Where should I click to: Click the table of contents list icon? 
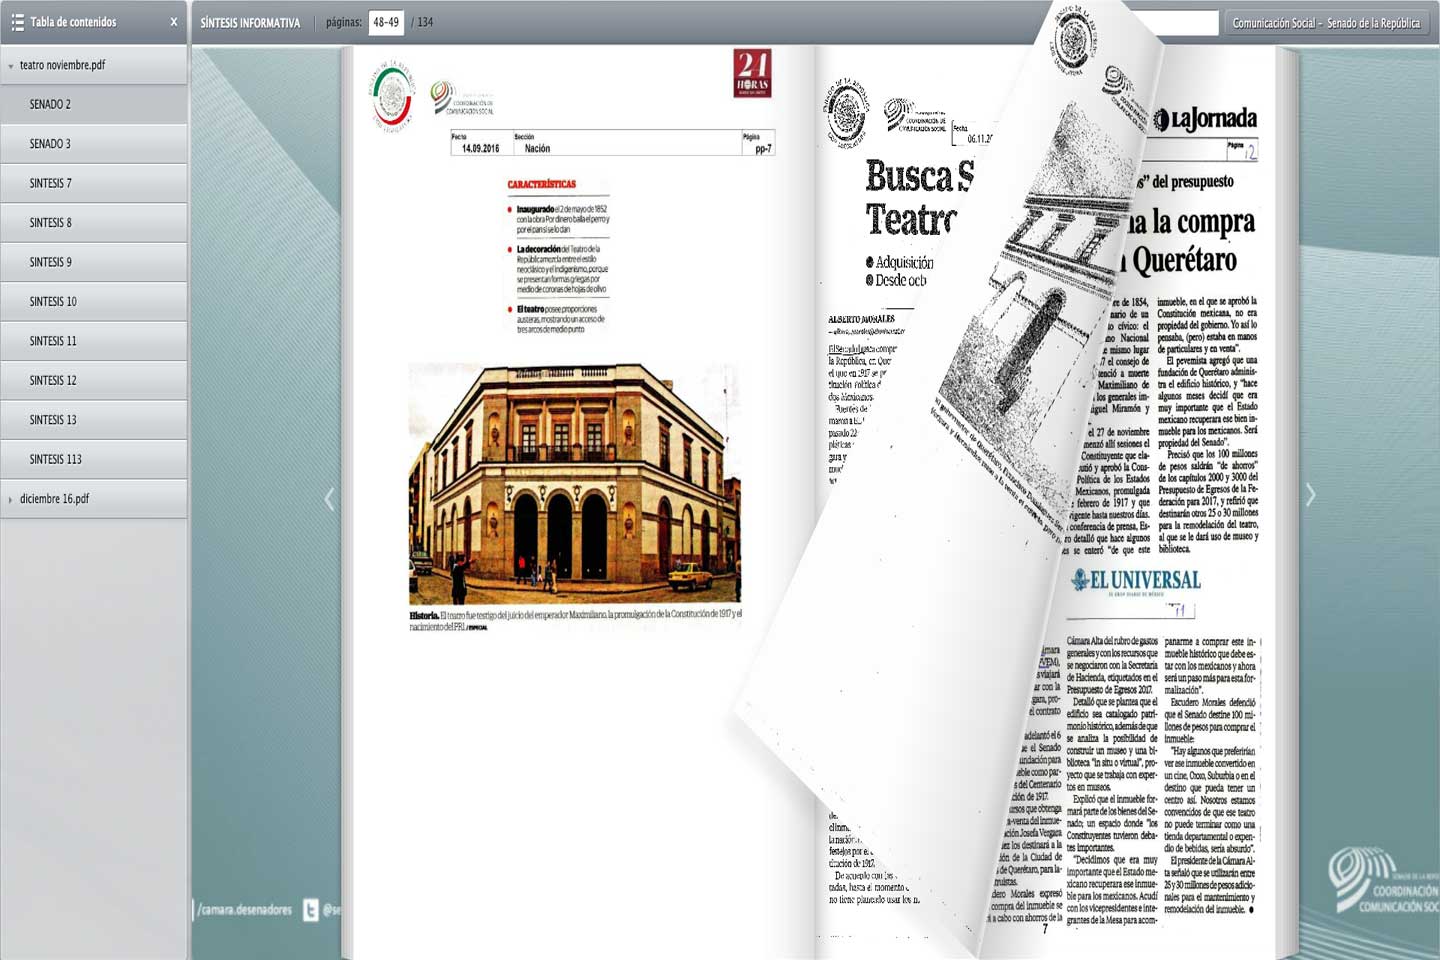[x=17, y=22]
